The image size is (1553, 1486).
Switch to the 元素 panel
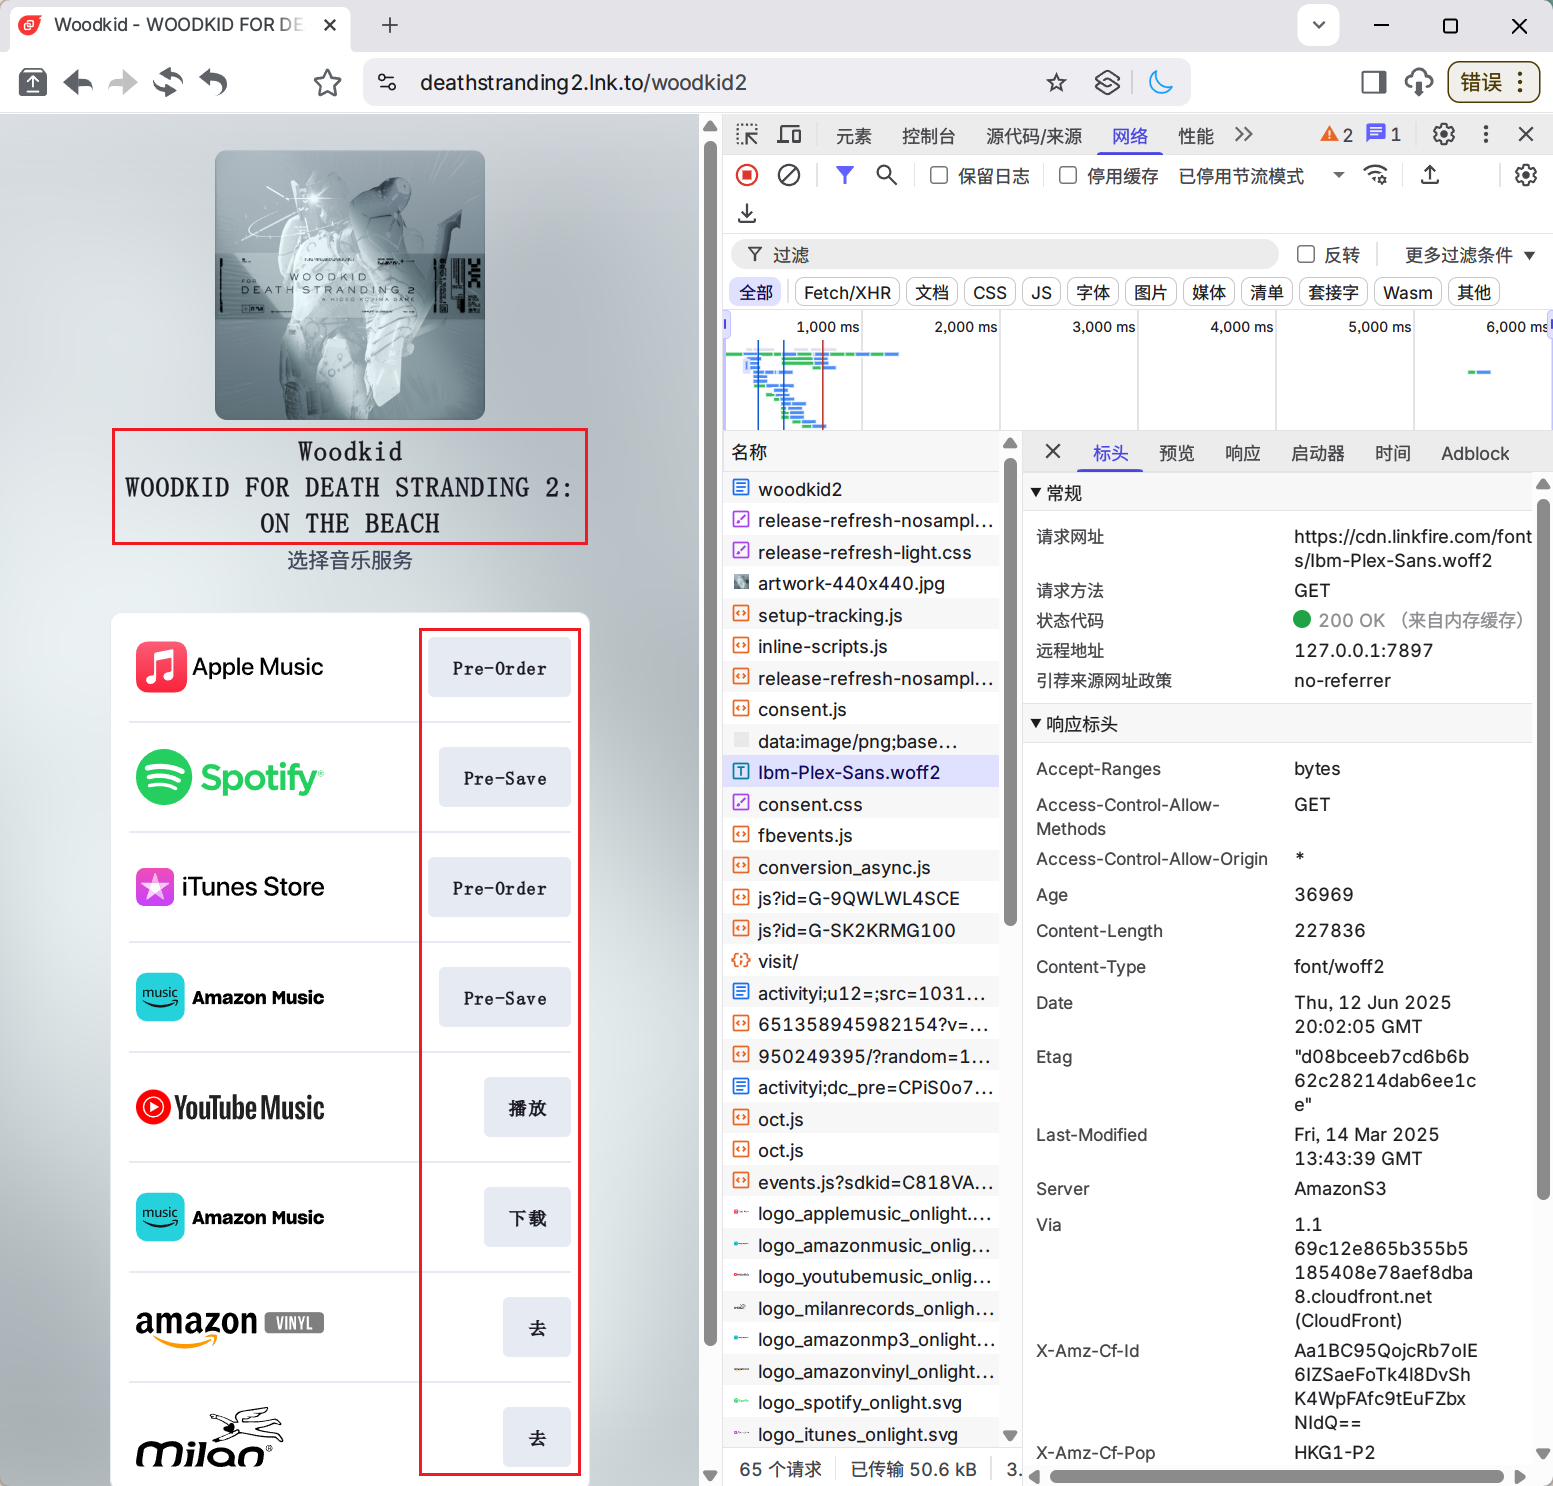click(x=854, y=136)
